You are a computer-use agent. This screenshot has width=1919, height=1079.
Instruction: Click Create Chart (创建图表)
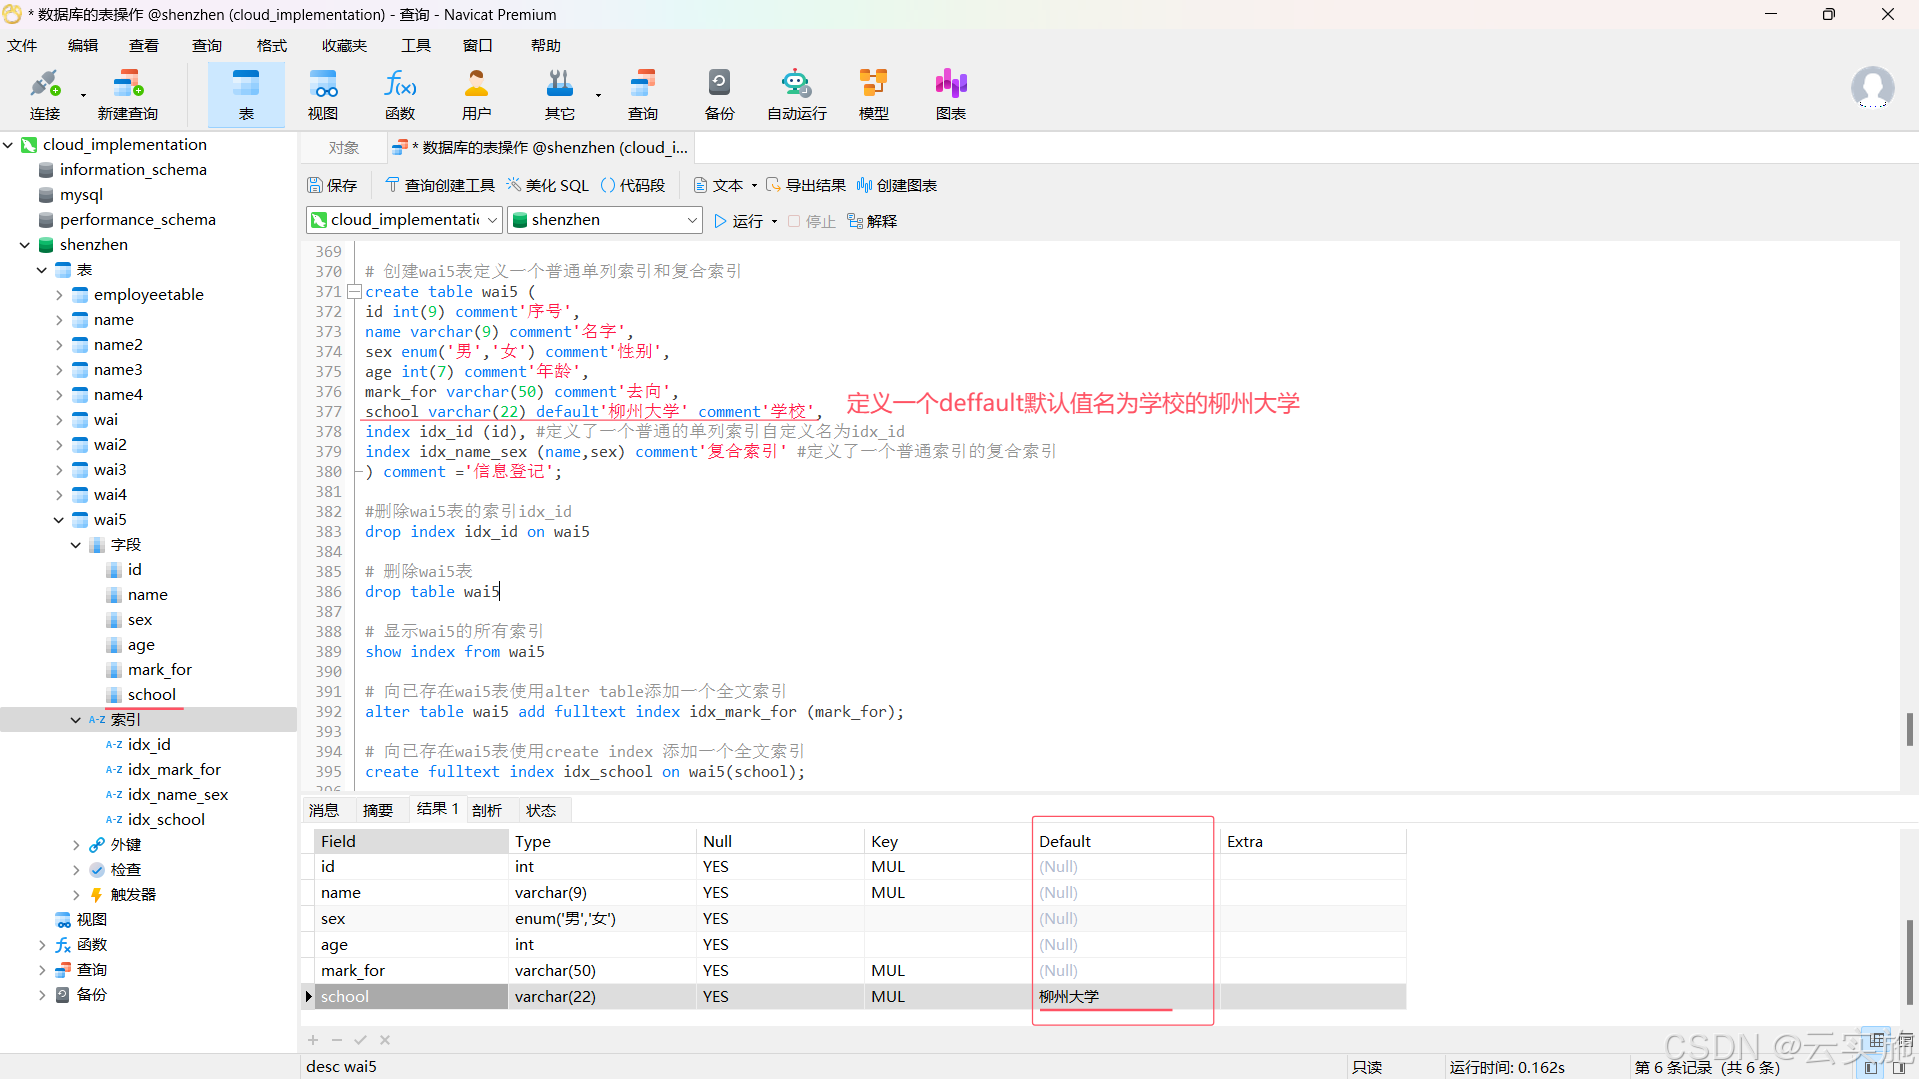tap(897, 185)
